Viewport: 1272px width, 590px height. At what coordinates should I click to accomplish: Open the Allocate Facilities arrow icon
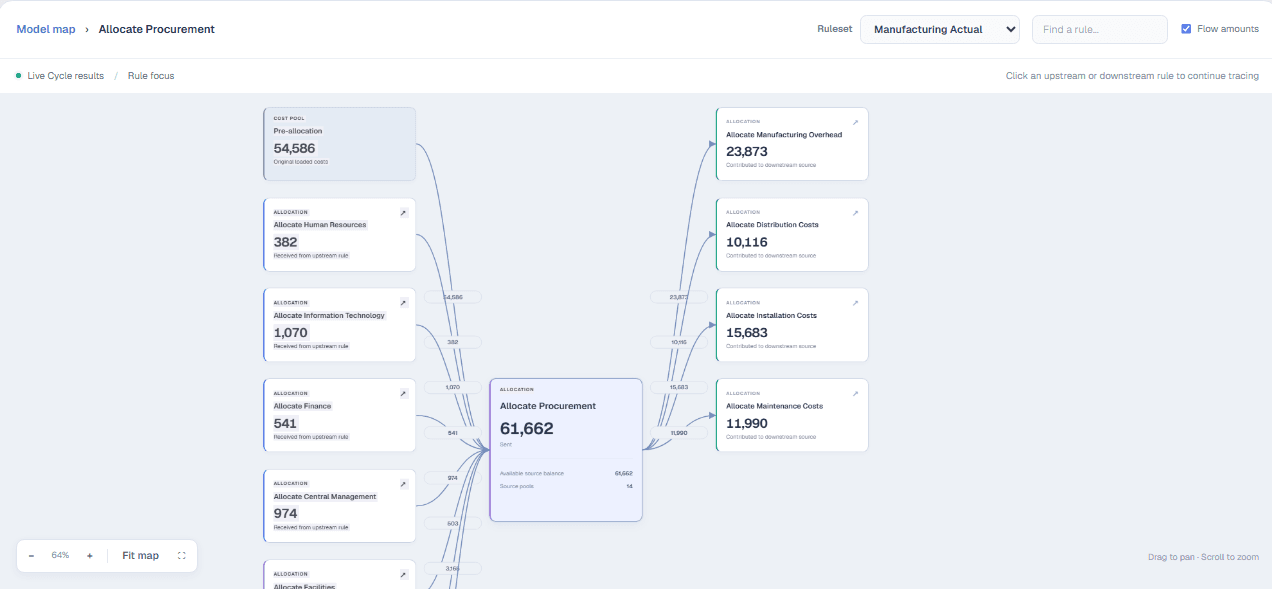point(404,575)
